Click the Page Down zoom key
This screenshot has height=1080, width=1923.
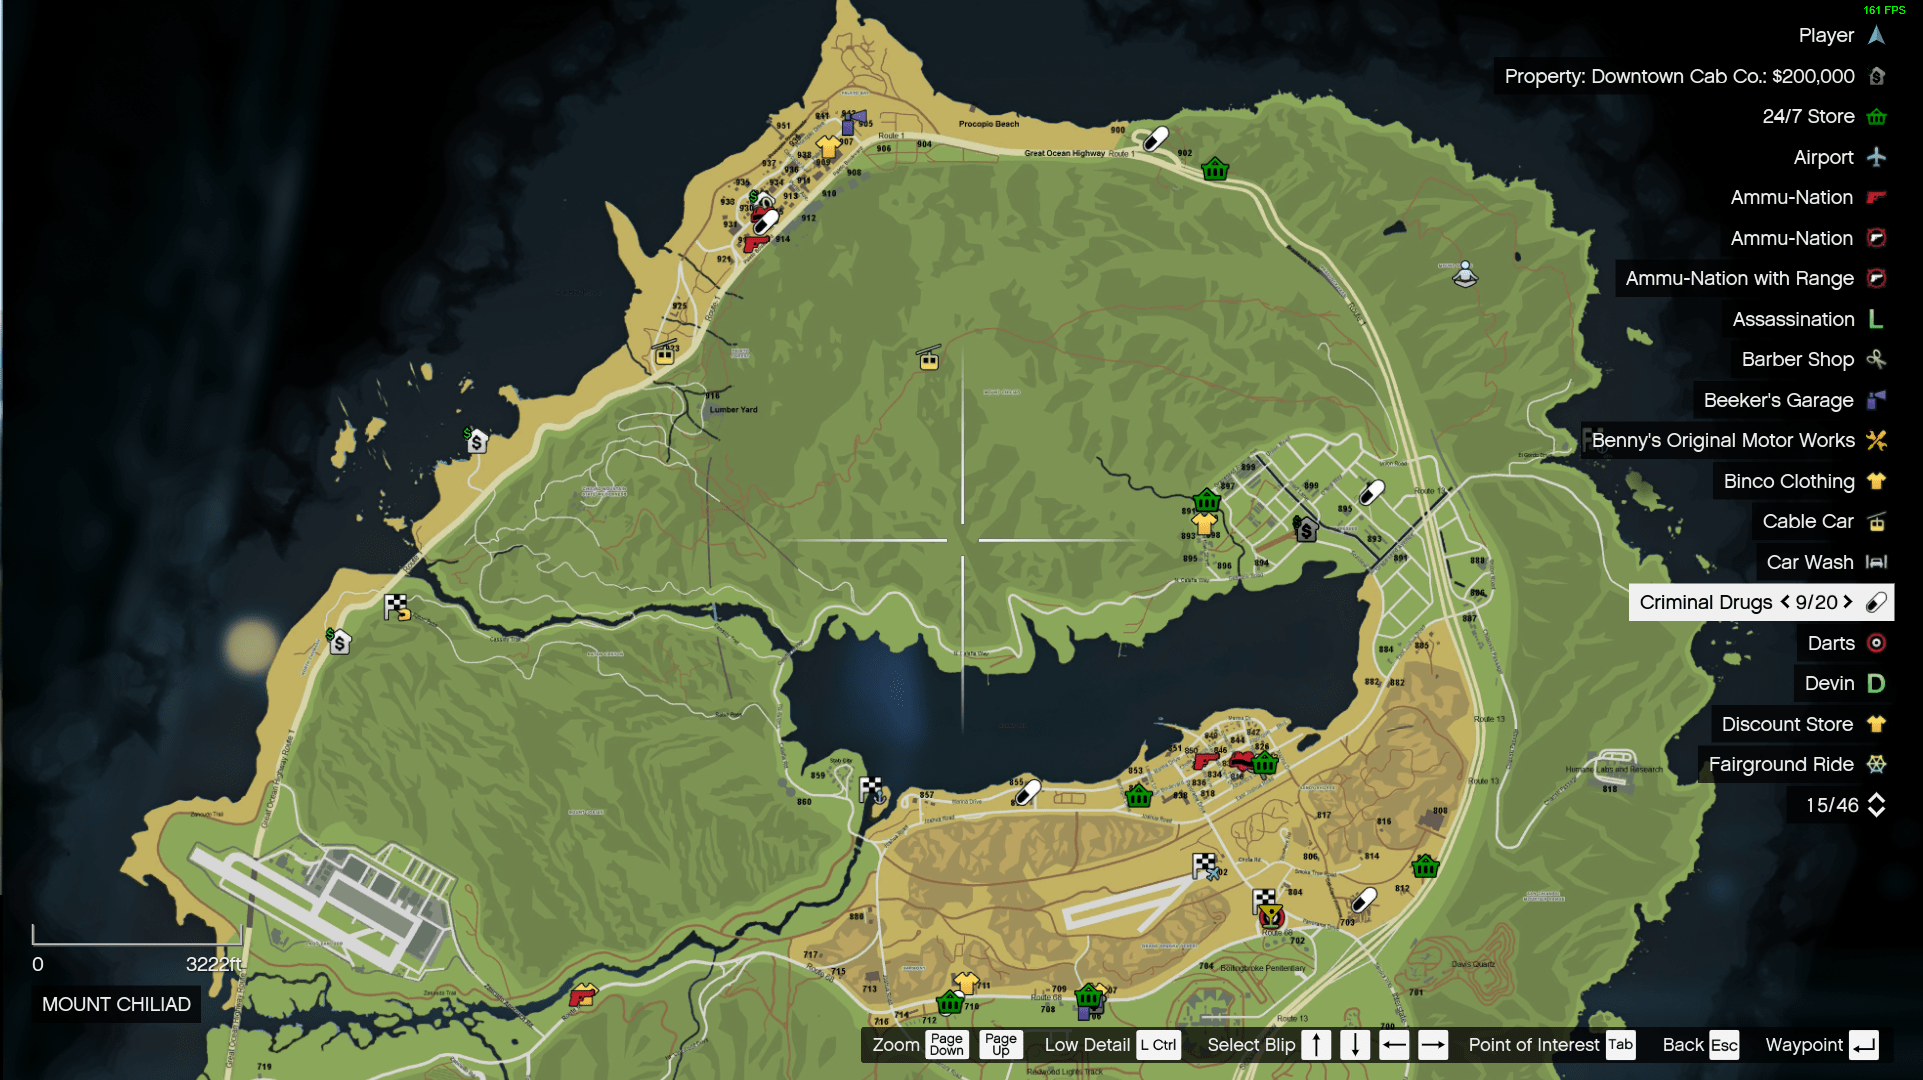point(947,1045)
